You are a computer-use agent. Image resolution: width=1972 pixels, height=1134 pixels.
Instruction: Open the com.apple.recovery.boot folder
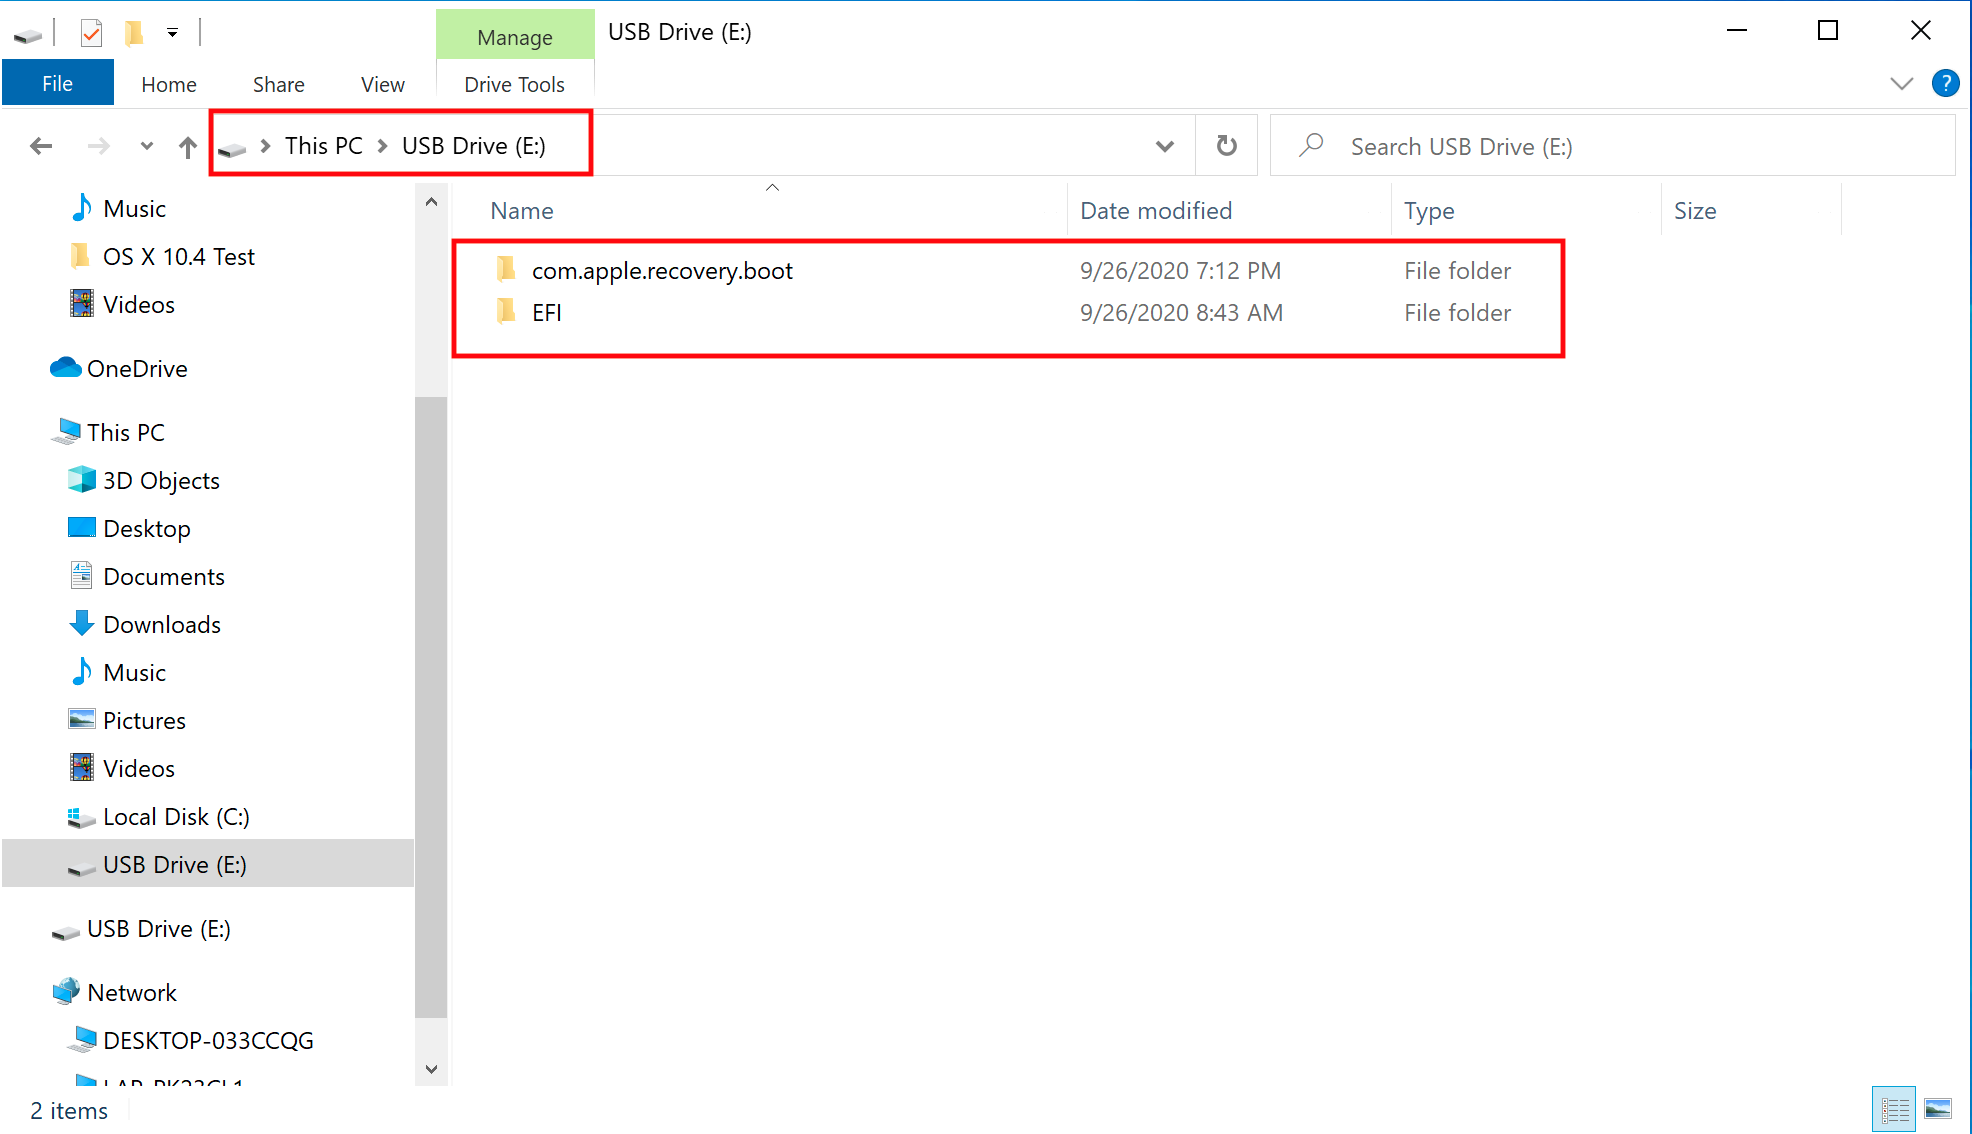coord(661,270)
